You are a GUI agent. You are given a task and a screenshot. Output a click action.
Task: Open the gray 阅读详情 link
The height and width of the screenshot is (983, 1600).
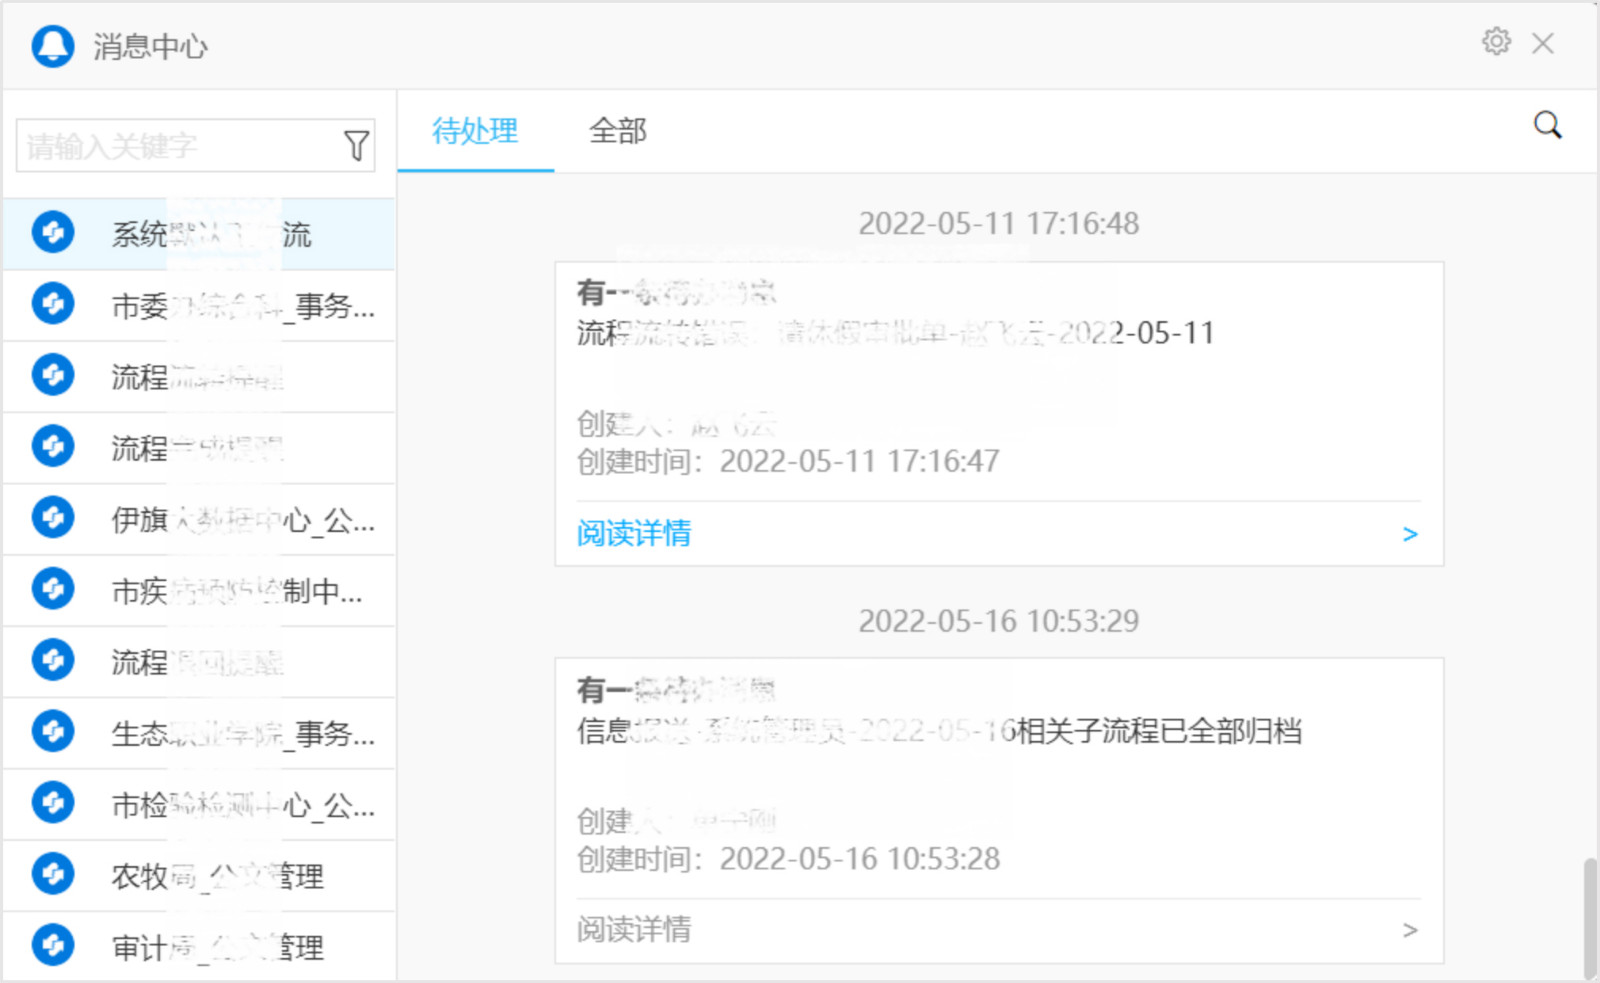click(x=634, y=929)
